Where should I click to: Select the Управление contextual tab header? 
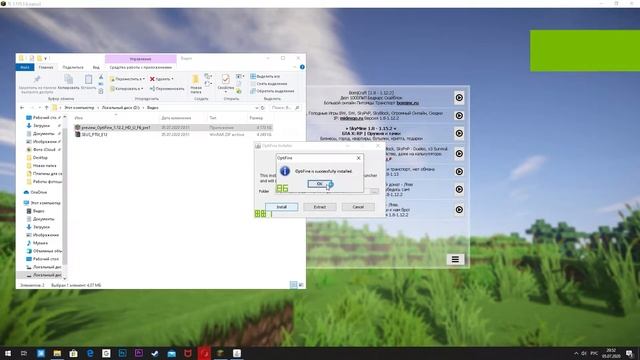click(x=140, y=59)
